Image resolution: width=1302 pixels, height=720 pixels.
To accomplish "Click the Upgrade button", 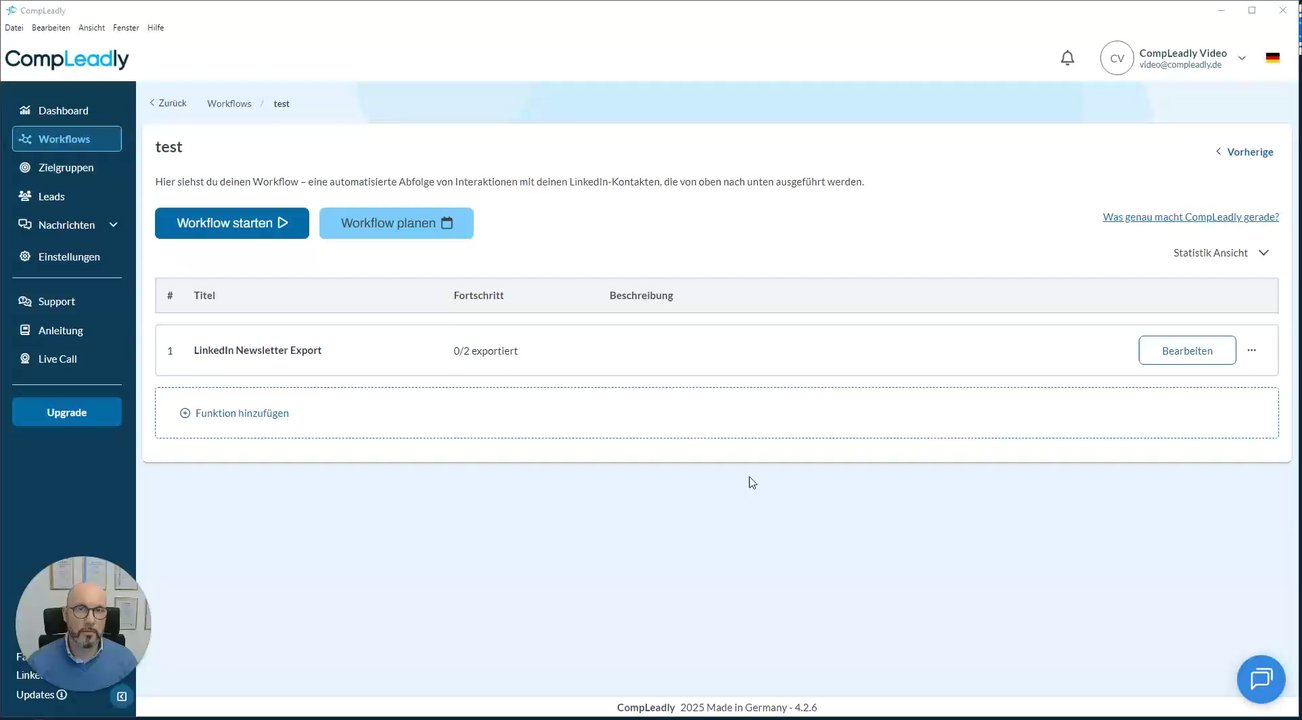I will (x=67, y=412).
